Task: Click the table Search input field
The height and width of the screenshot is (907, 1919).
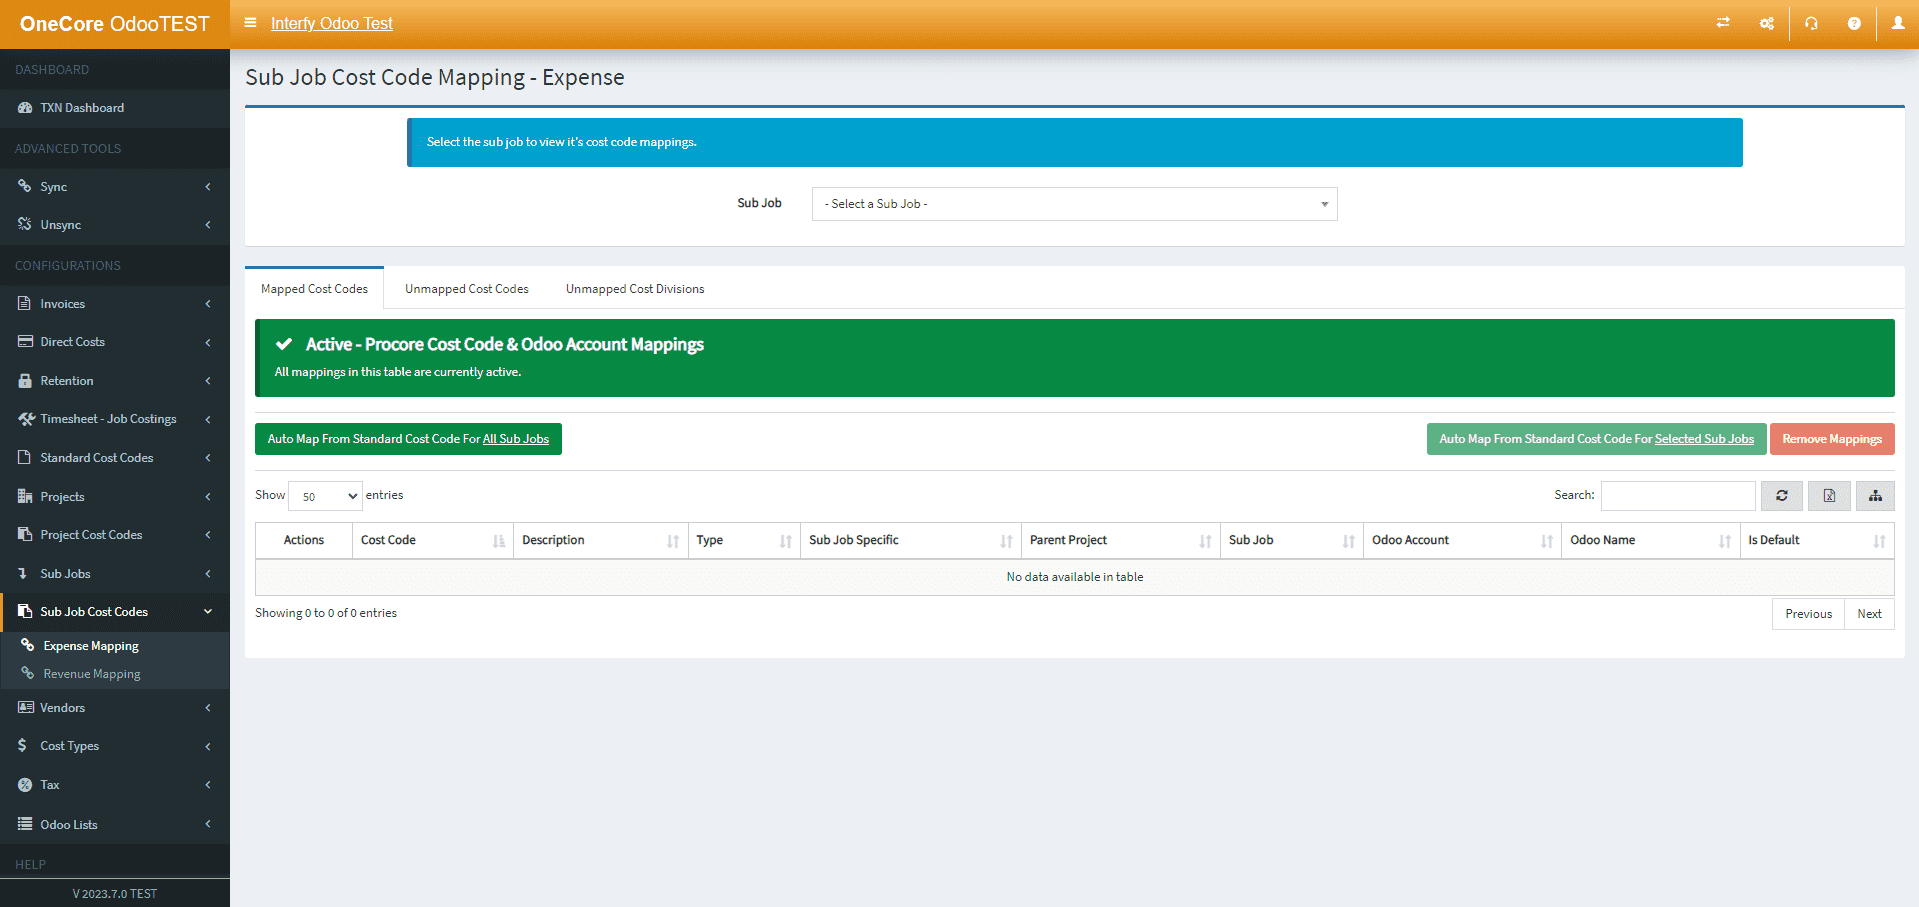Action: point(1677,496)
